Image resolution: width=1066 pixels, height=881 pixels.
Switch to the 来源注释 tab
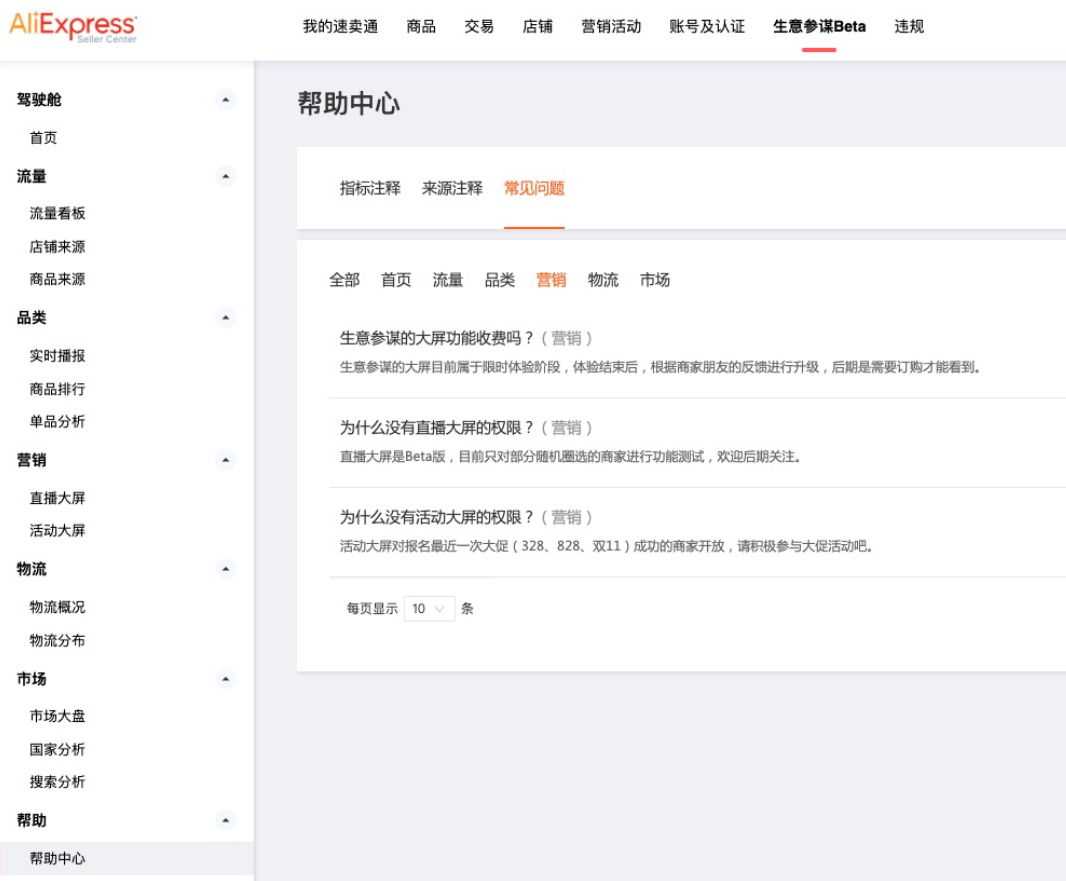coord(452,188)
